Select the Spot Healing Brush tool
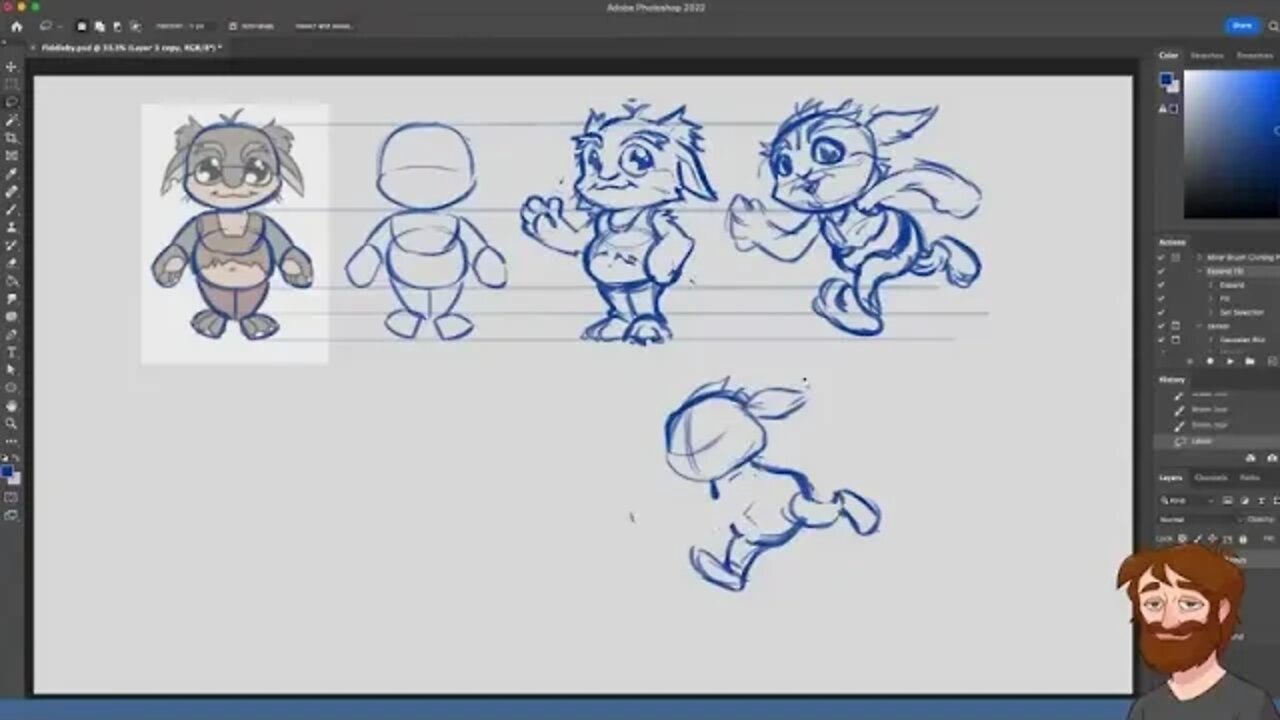The width and height of the screenshot is (1280, 720). [12, 192]
